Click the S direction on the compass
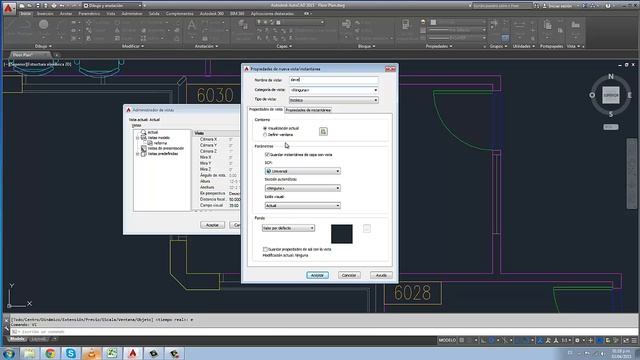 [x=611, y=114]
